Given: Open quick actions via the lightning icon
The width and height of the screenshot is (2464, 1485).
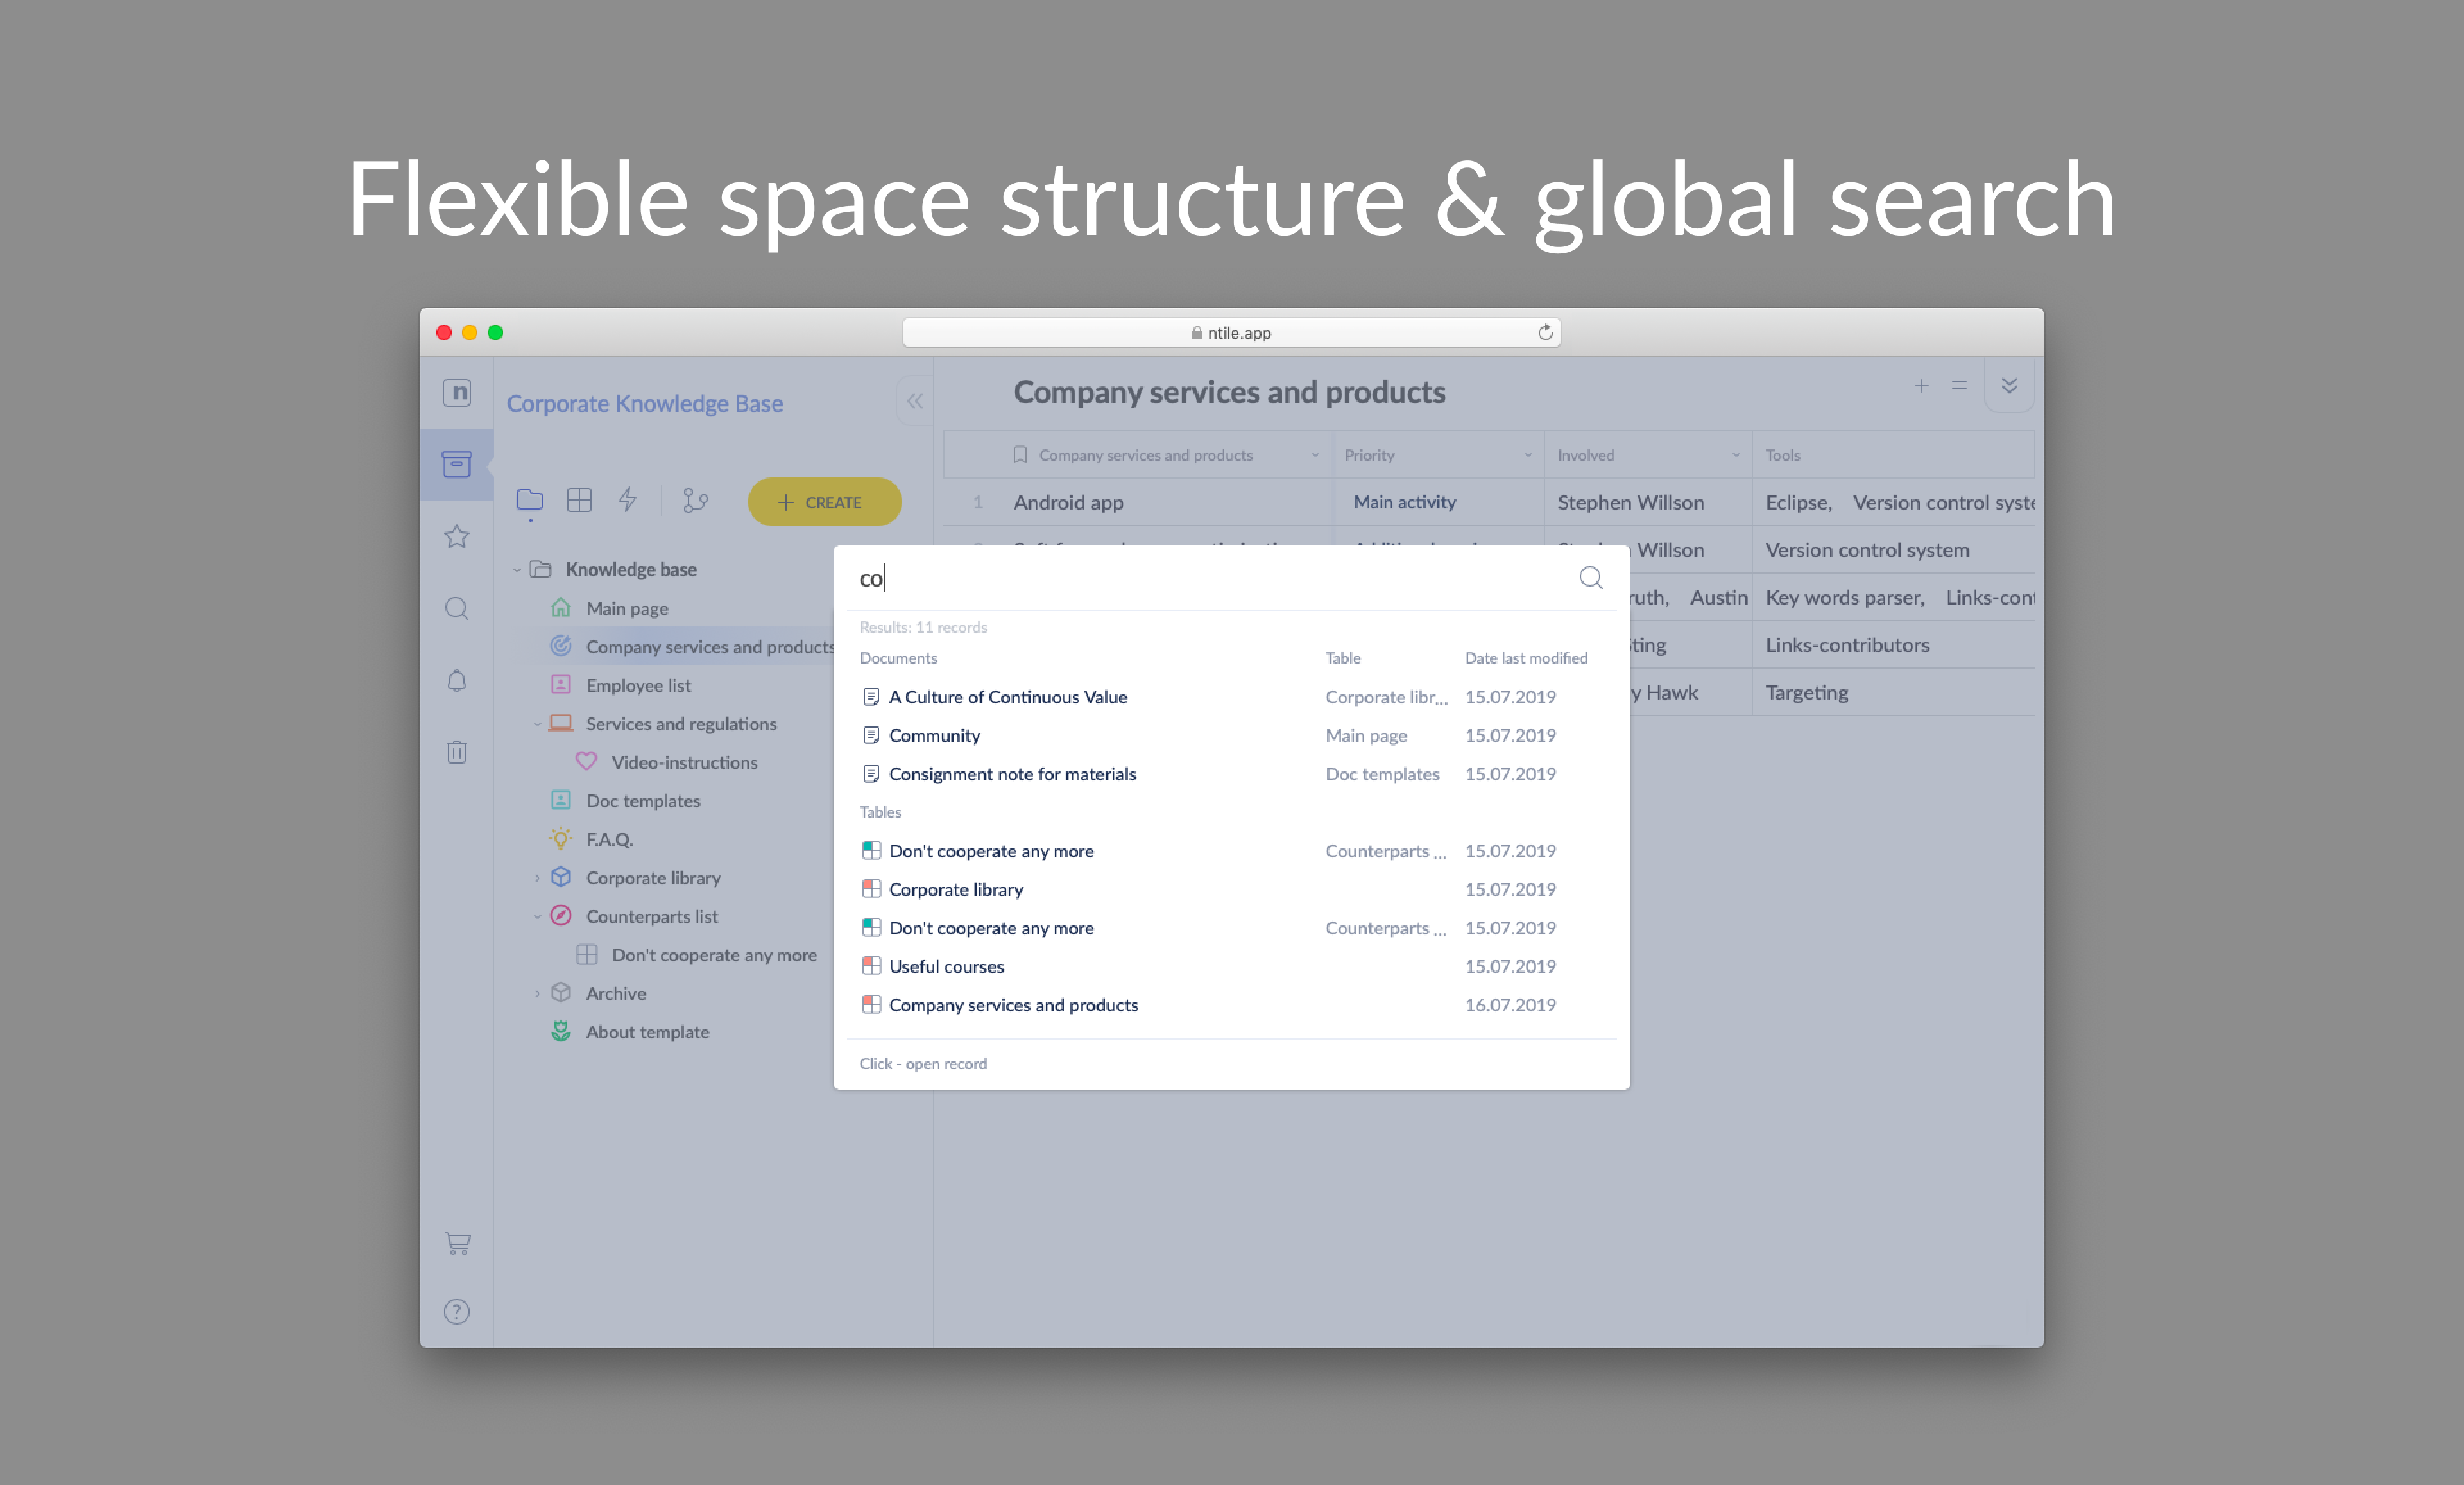Looking at the screenshot, I should pos(628,501).
